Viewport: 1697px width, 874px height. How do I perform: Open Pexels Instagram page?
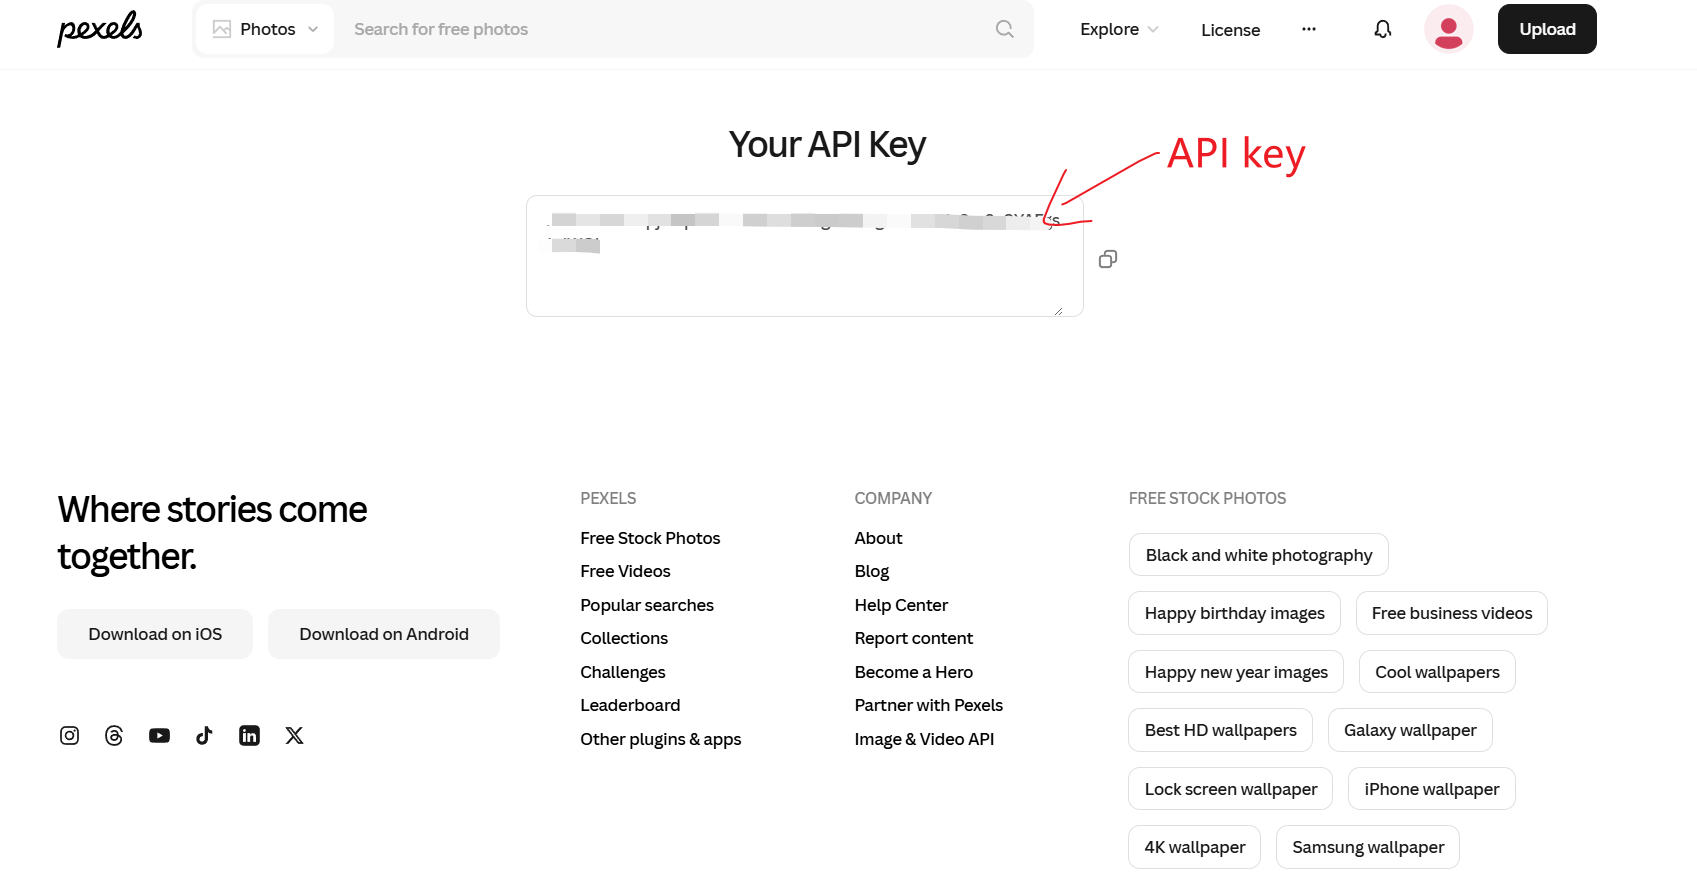pyautogui.click(x=69, y=736)
